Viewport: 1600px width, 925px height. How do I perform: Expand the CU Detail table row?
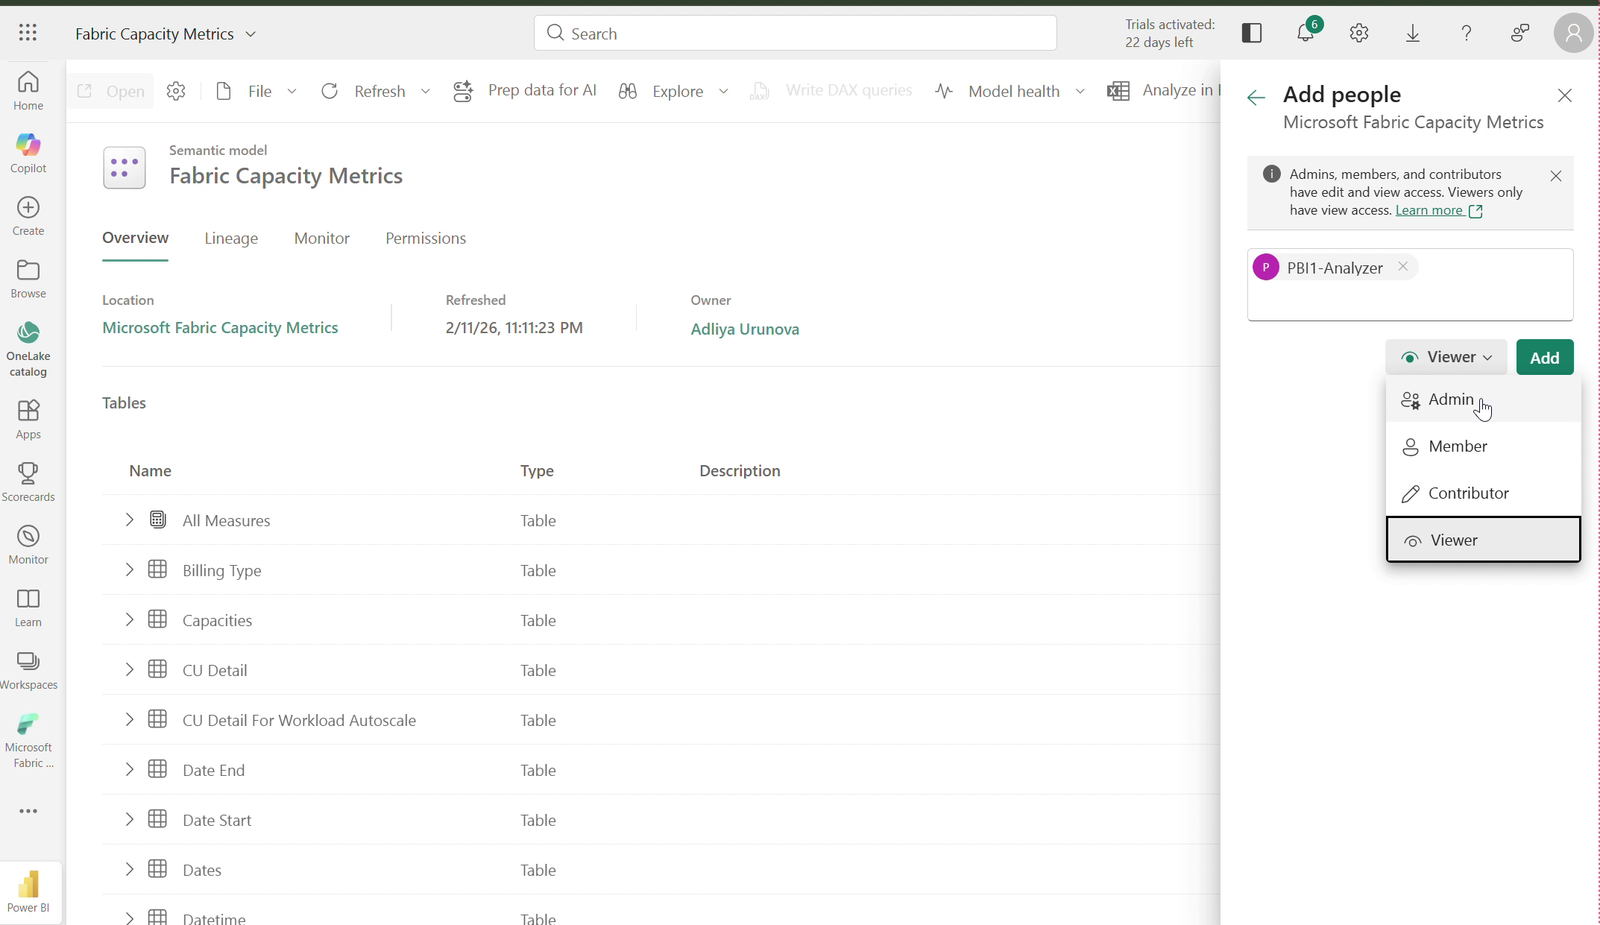(x=129, y=669)
